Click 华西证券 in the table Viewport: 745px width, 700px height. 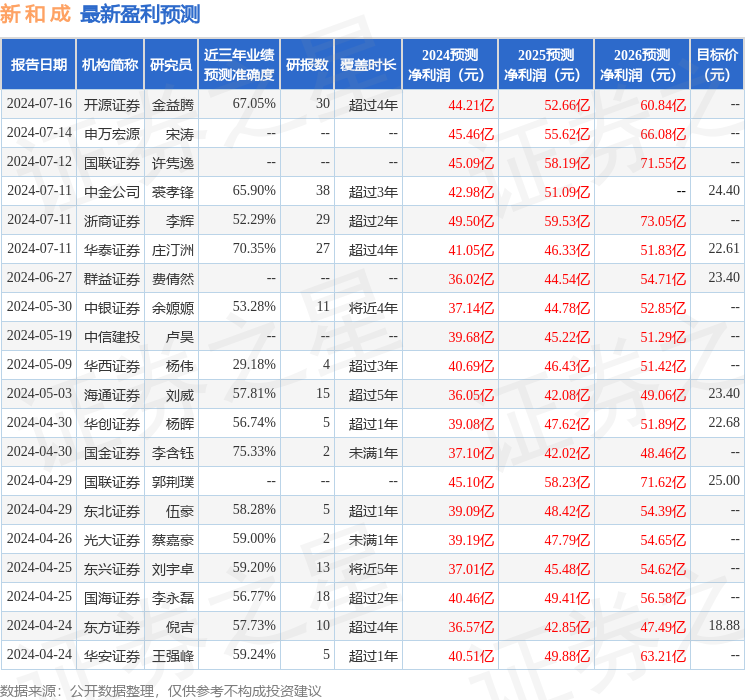click(x=112, y=366)
